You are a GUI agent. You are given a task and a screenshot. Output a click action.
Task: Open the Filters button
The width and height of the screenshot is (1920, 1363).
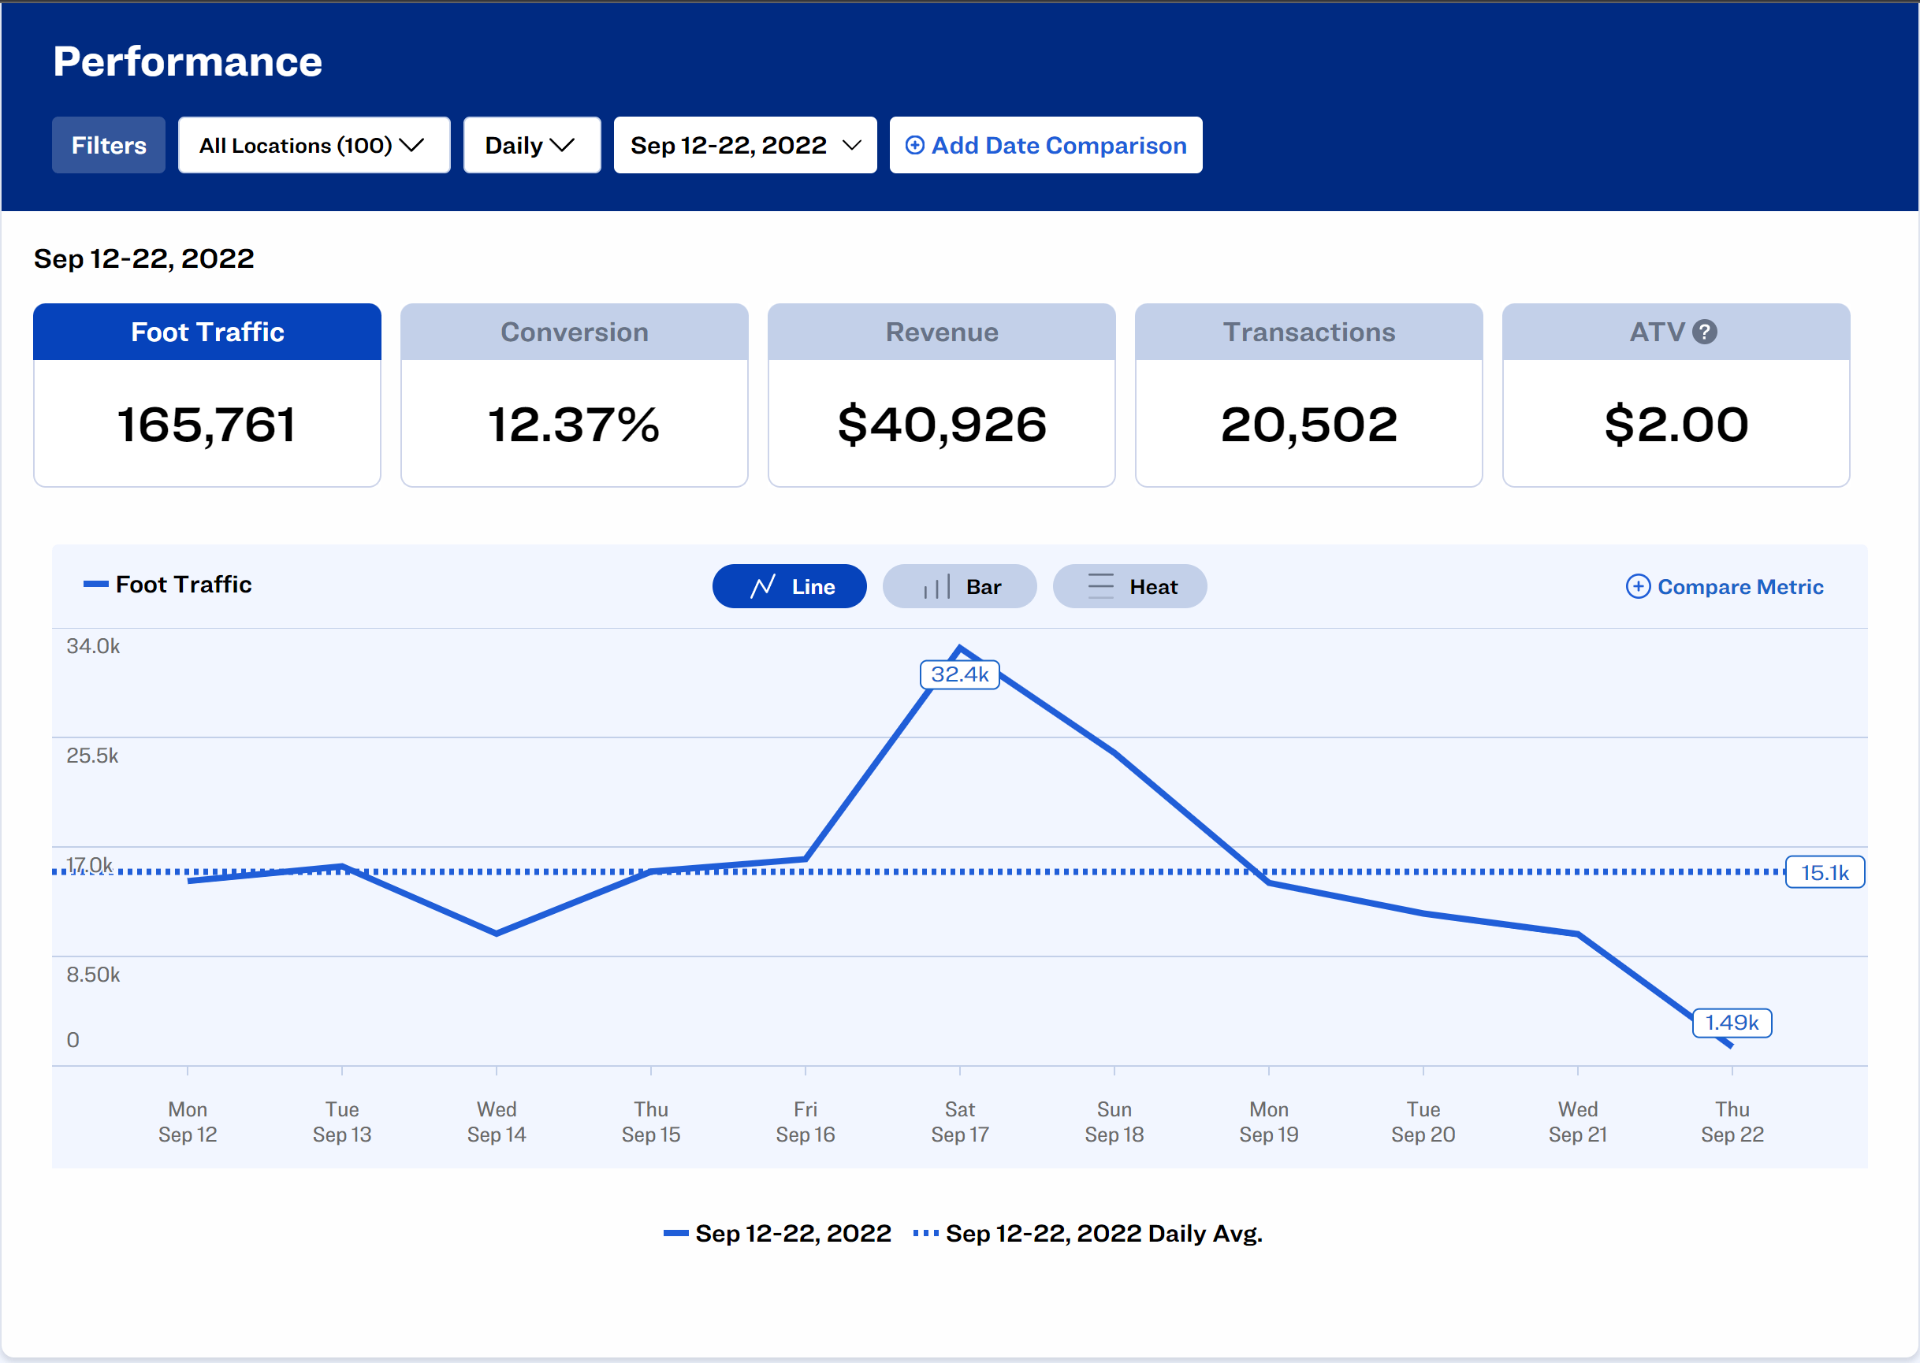pos(108,146)
